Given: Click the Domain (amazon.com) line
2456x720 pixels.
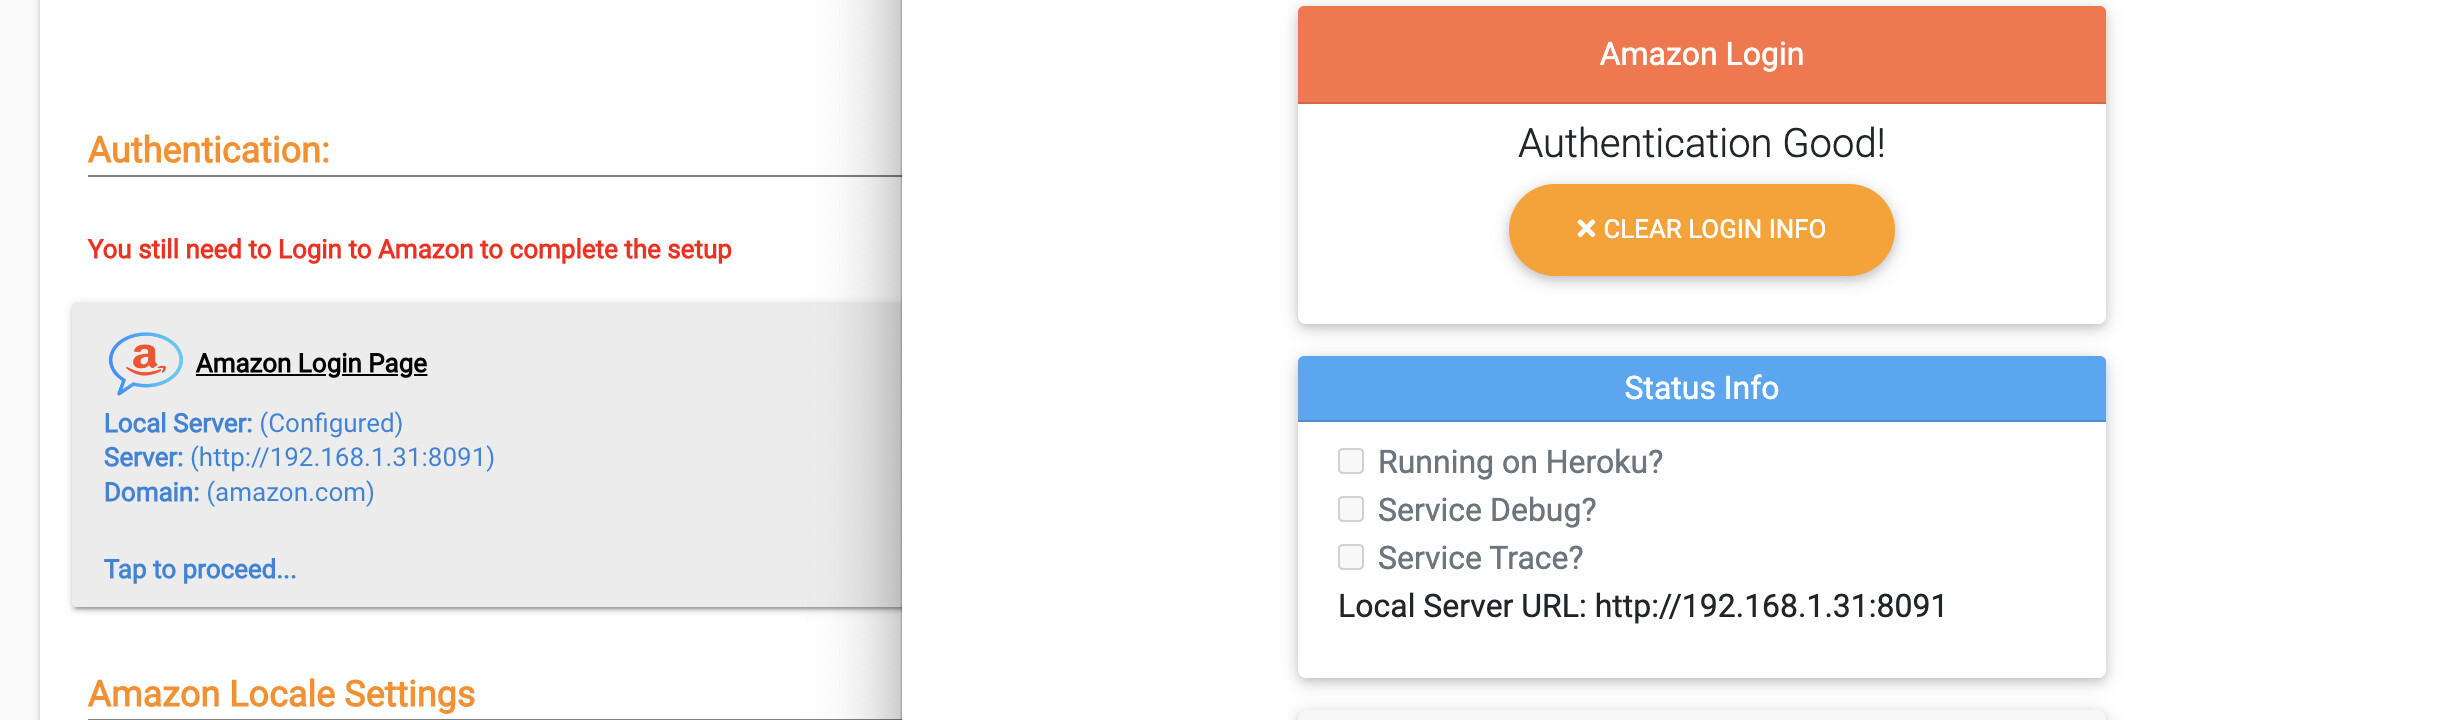Looking at the screenshot, I should tap(239, 492).
